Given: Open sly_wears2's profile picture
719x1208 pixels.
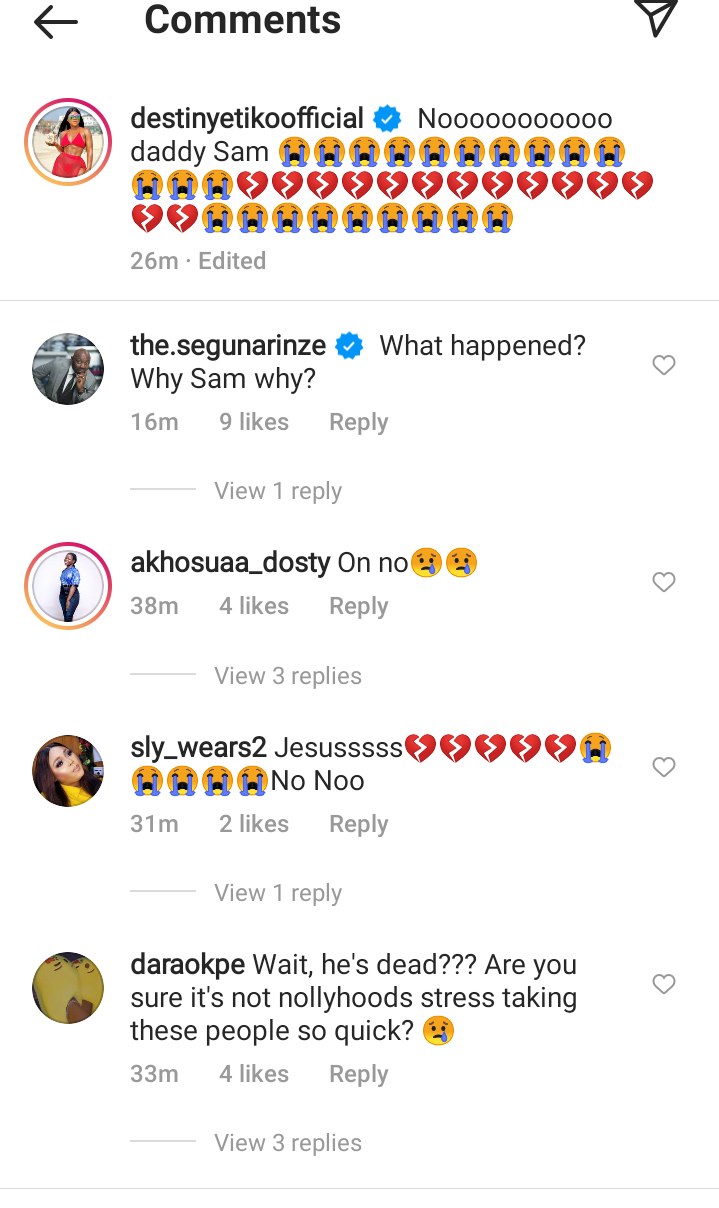Looking at the screenshot, I should tap(68, 770).
